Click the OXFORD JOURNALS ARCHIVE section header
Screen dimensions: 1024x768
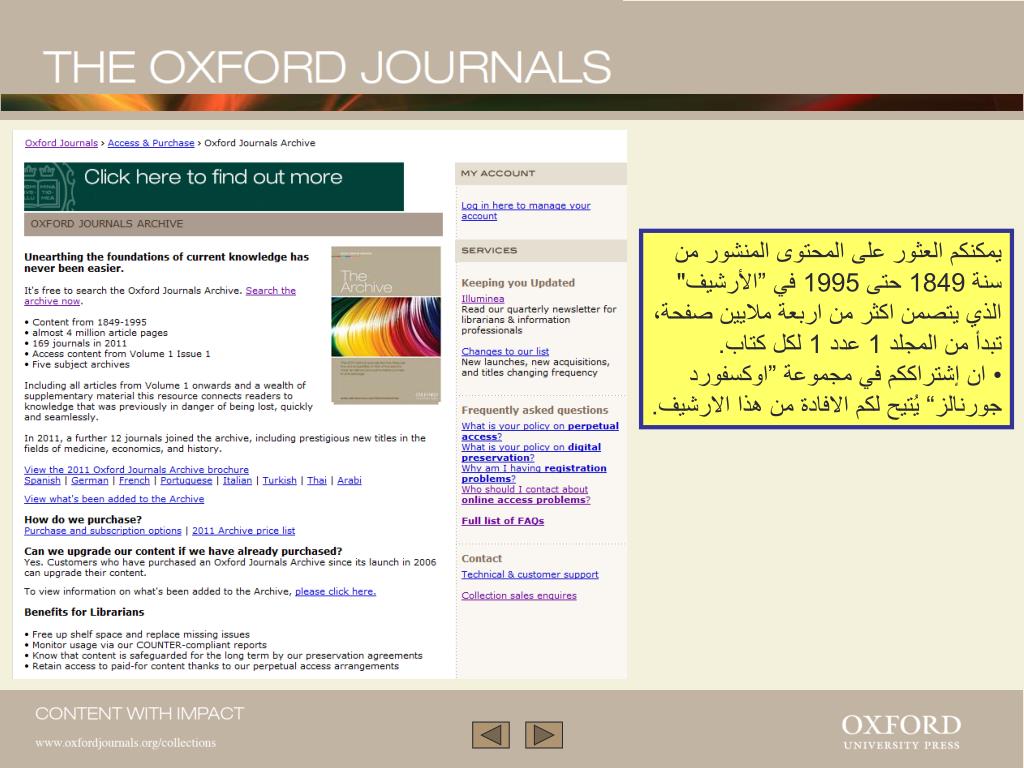click(233, 224)
